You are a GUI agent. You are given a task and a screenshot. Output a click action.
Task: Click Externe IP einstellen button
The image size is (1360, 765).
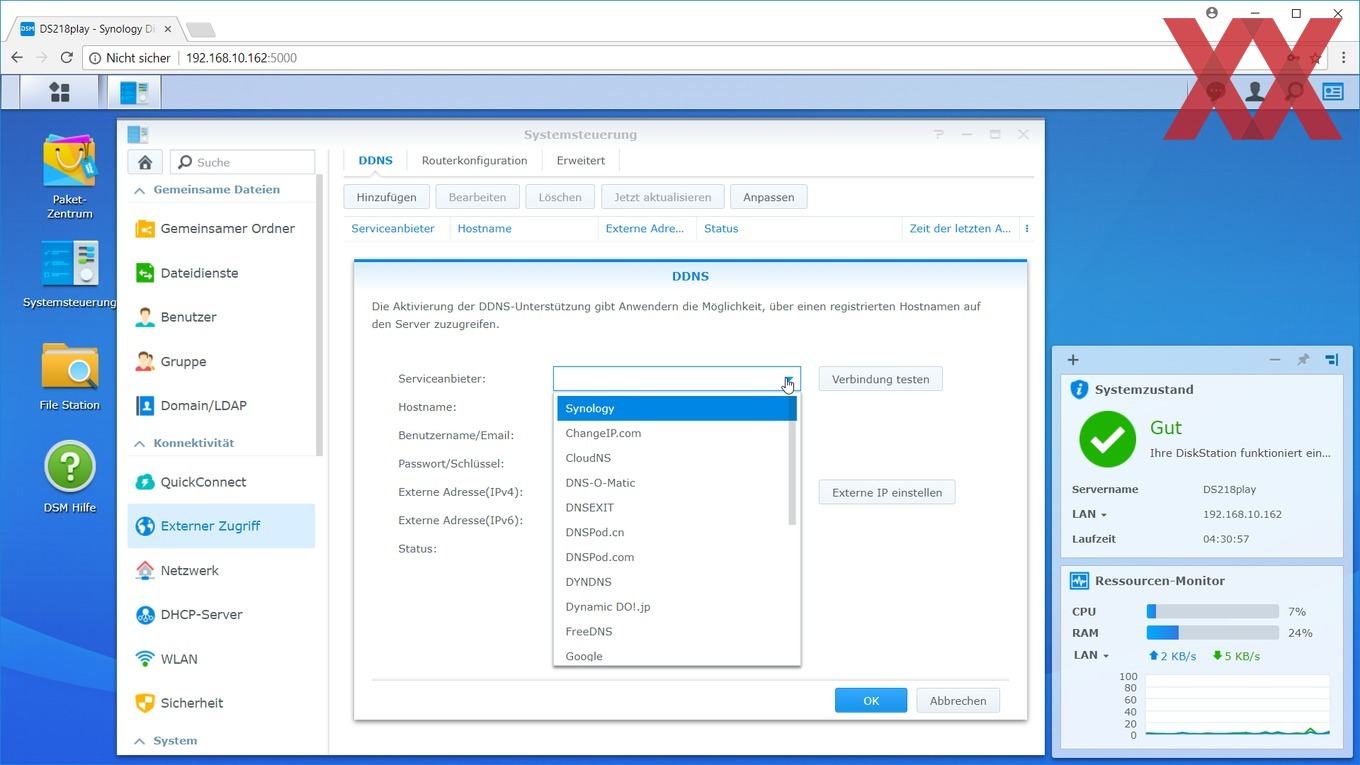pyautogui.click(x=887, y=492)
